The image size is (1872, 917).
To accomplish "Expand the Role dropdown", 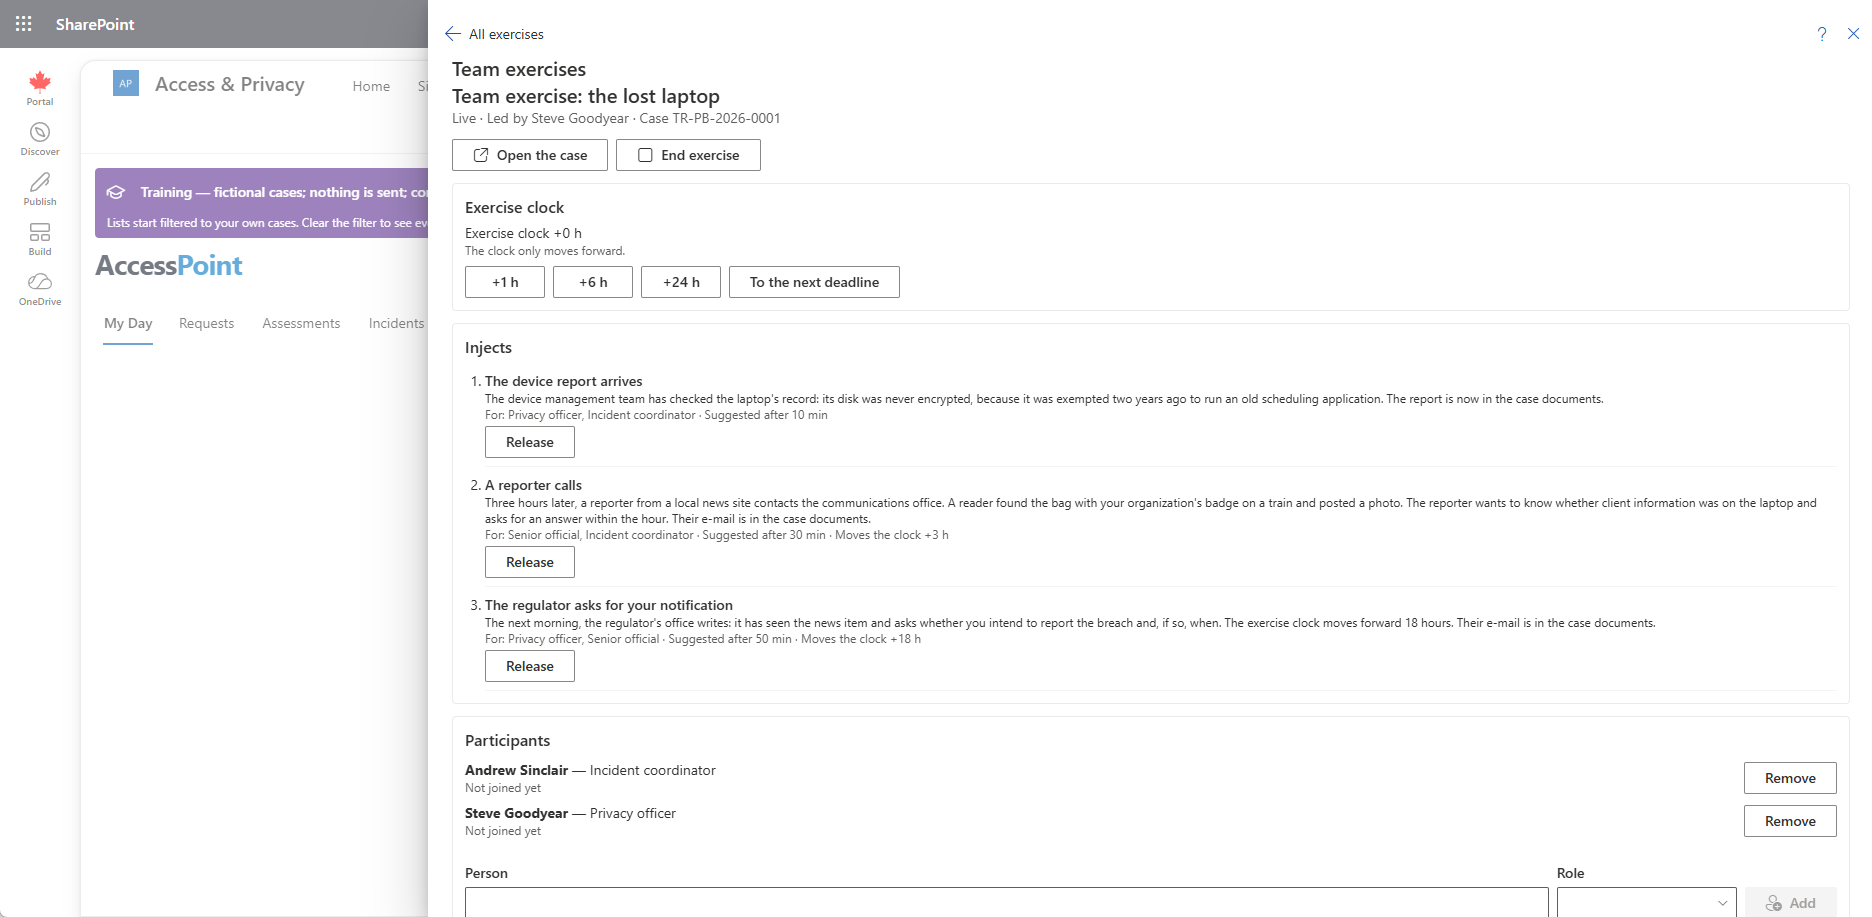I will pyautogui.click(x=1647, y=902).
